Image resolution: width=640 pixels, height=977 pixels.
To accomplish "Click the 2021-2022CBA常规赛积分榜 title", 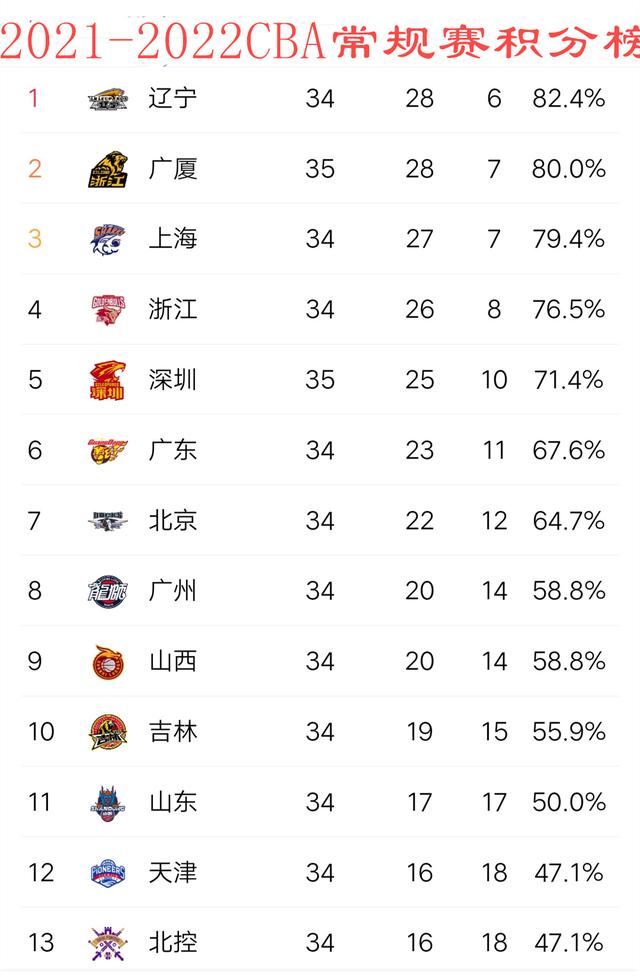I will pos(320,41).
